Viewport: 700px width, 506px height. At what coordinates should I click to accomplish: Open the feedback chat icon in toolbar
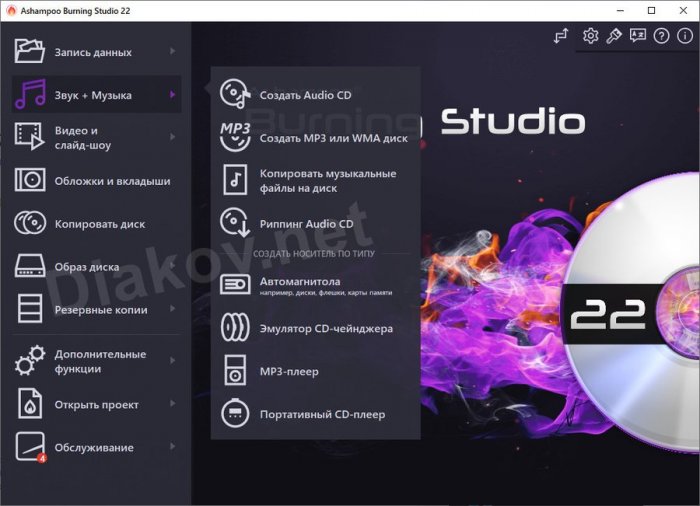(x=637, y=36)
